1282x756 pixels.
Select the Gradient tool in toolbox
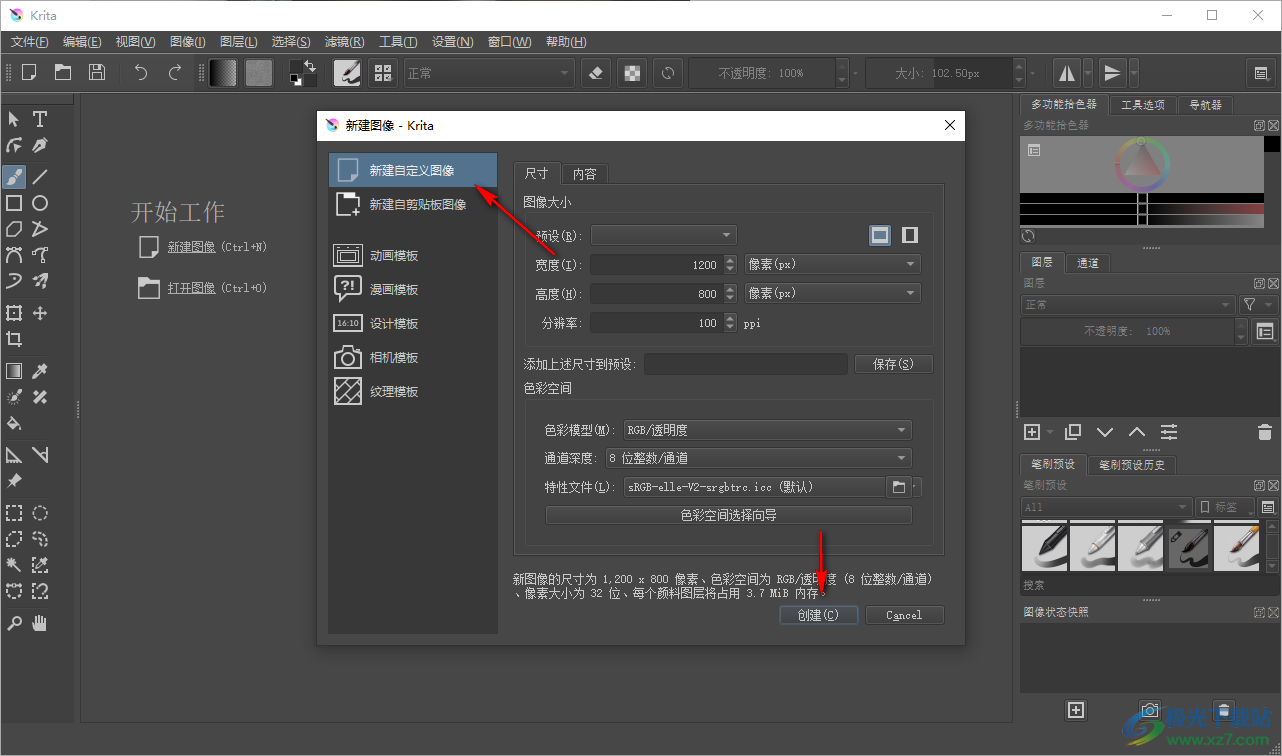[x=14, y=371]
